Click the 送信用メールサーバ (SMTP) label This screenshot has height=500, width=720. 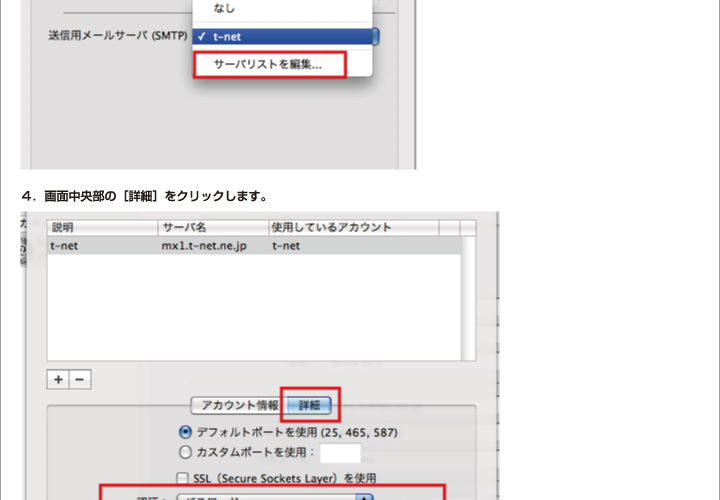point(118,35)
